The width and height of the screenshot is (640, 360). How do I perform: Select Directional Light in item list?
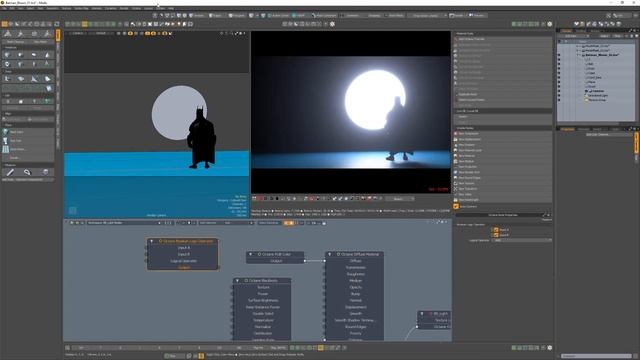click(598, 96)
